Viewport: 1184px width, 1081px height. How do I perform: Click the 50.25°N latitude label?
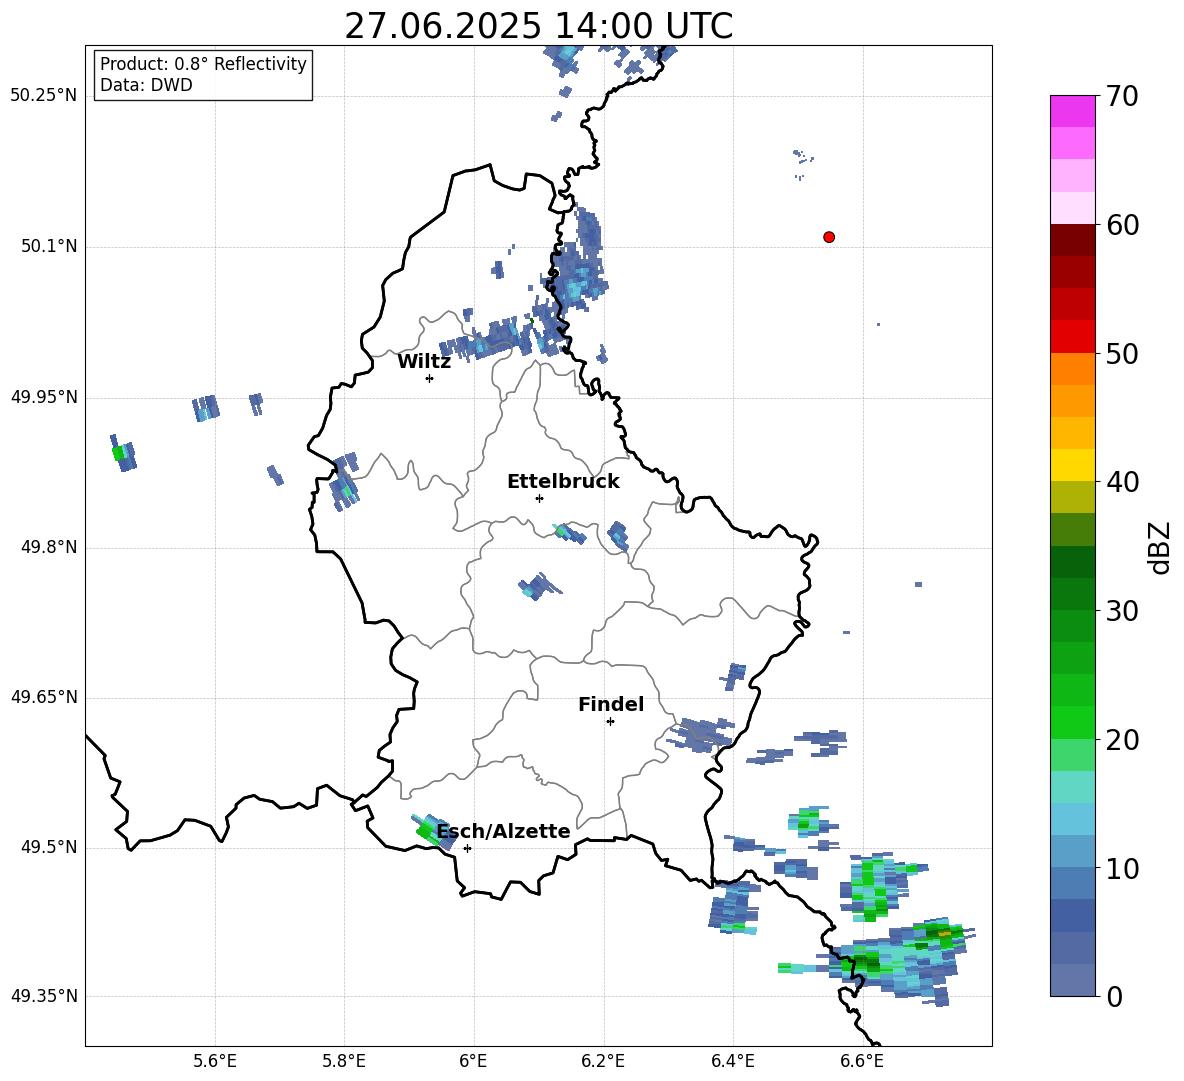point(44,96)
